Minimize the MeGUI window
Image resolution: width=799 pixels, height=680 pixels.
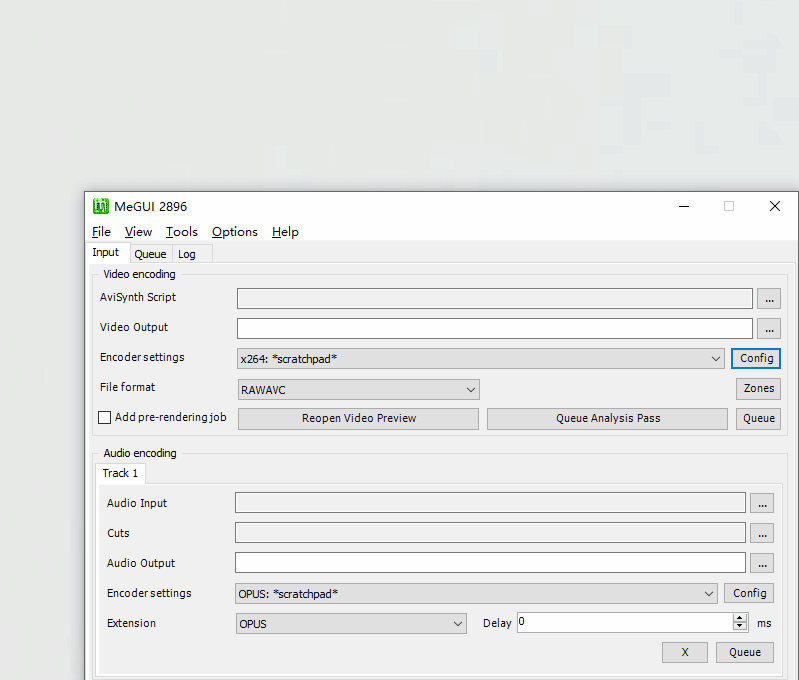[684, 206]
